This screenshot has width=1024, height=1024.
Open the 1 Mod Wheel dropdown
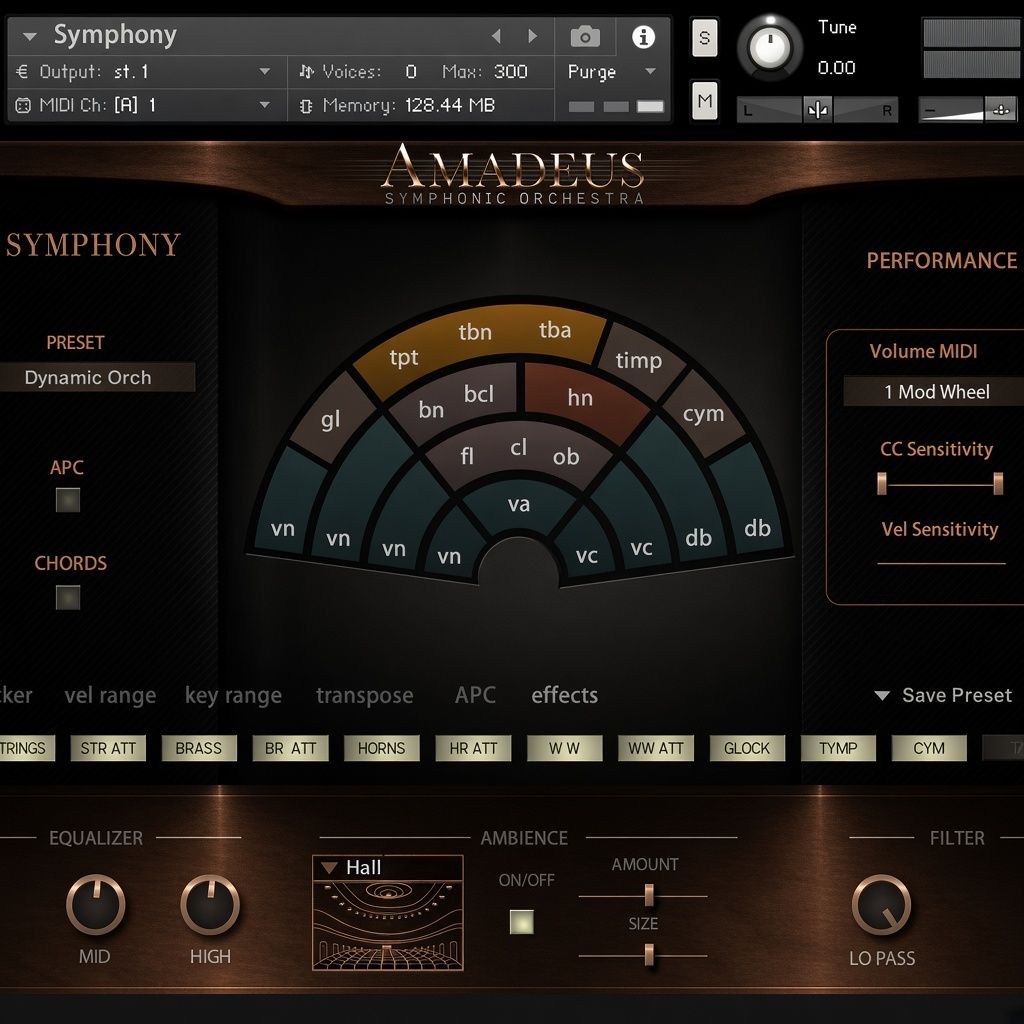pyautogui.click(x=936, y=392)
